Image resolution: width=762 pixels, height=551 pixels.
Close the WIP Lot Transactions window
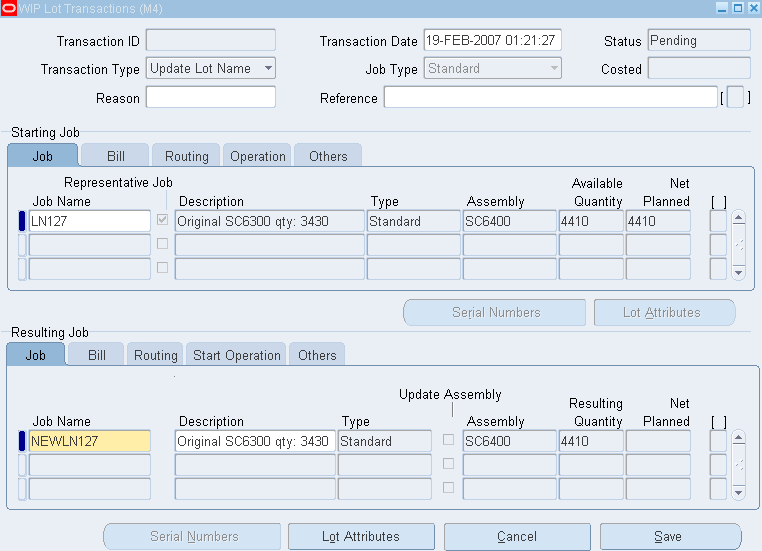(754, 8)
